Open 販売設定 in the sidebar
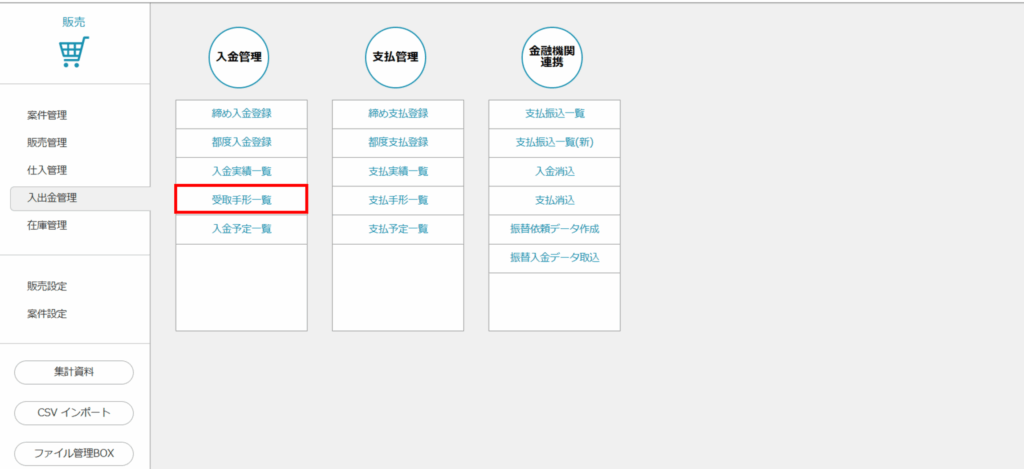 click(47, 286)
